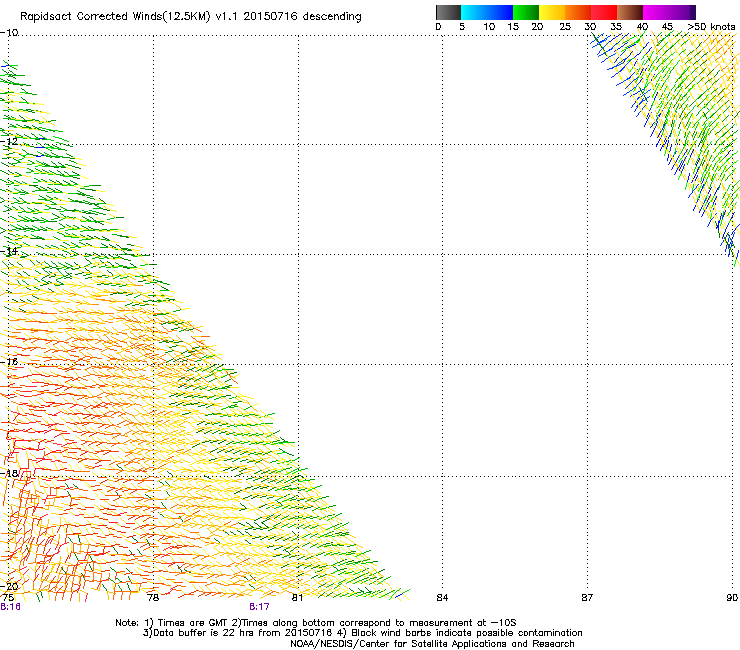The image size is (740, 650).
Task: Click the longitude axis label '87'
Action: pyautogui.click(x=587, y=598)
